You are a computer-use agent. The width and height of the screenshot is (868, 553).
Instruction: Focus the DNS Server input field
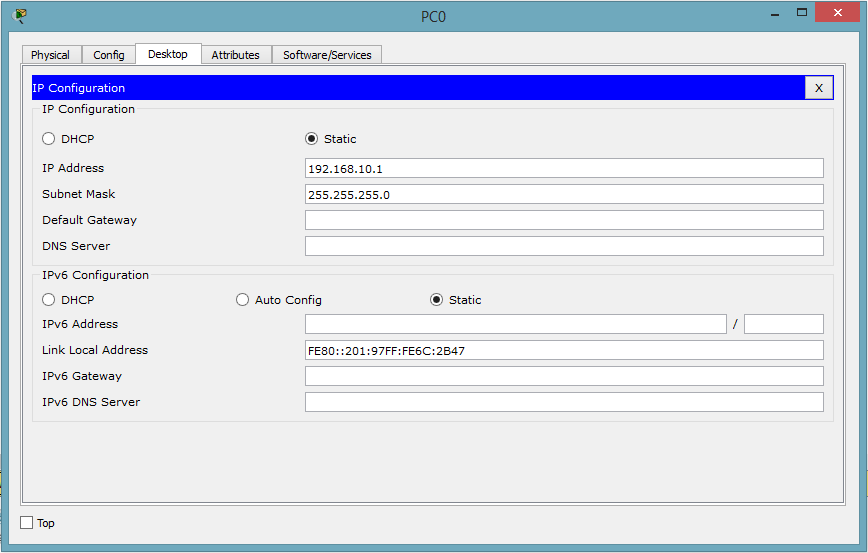[x=564, y=246]
